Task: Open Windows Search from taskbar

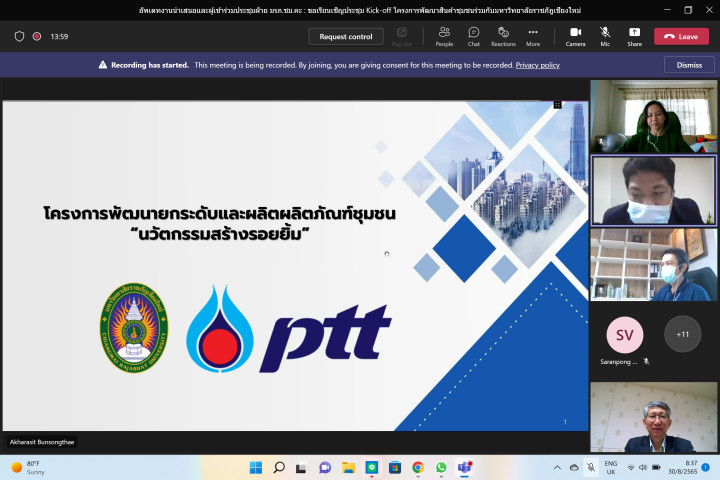Action: [x=279, y=468]
